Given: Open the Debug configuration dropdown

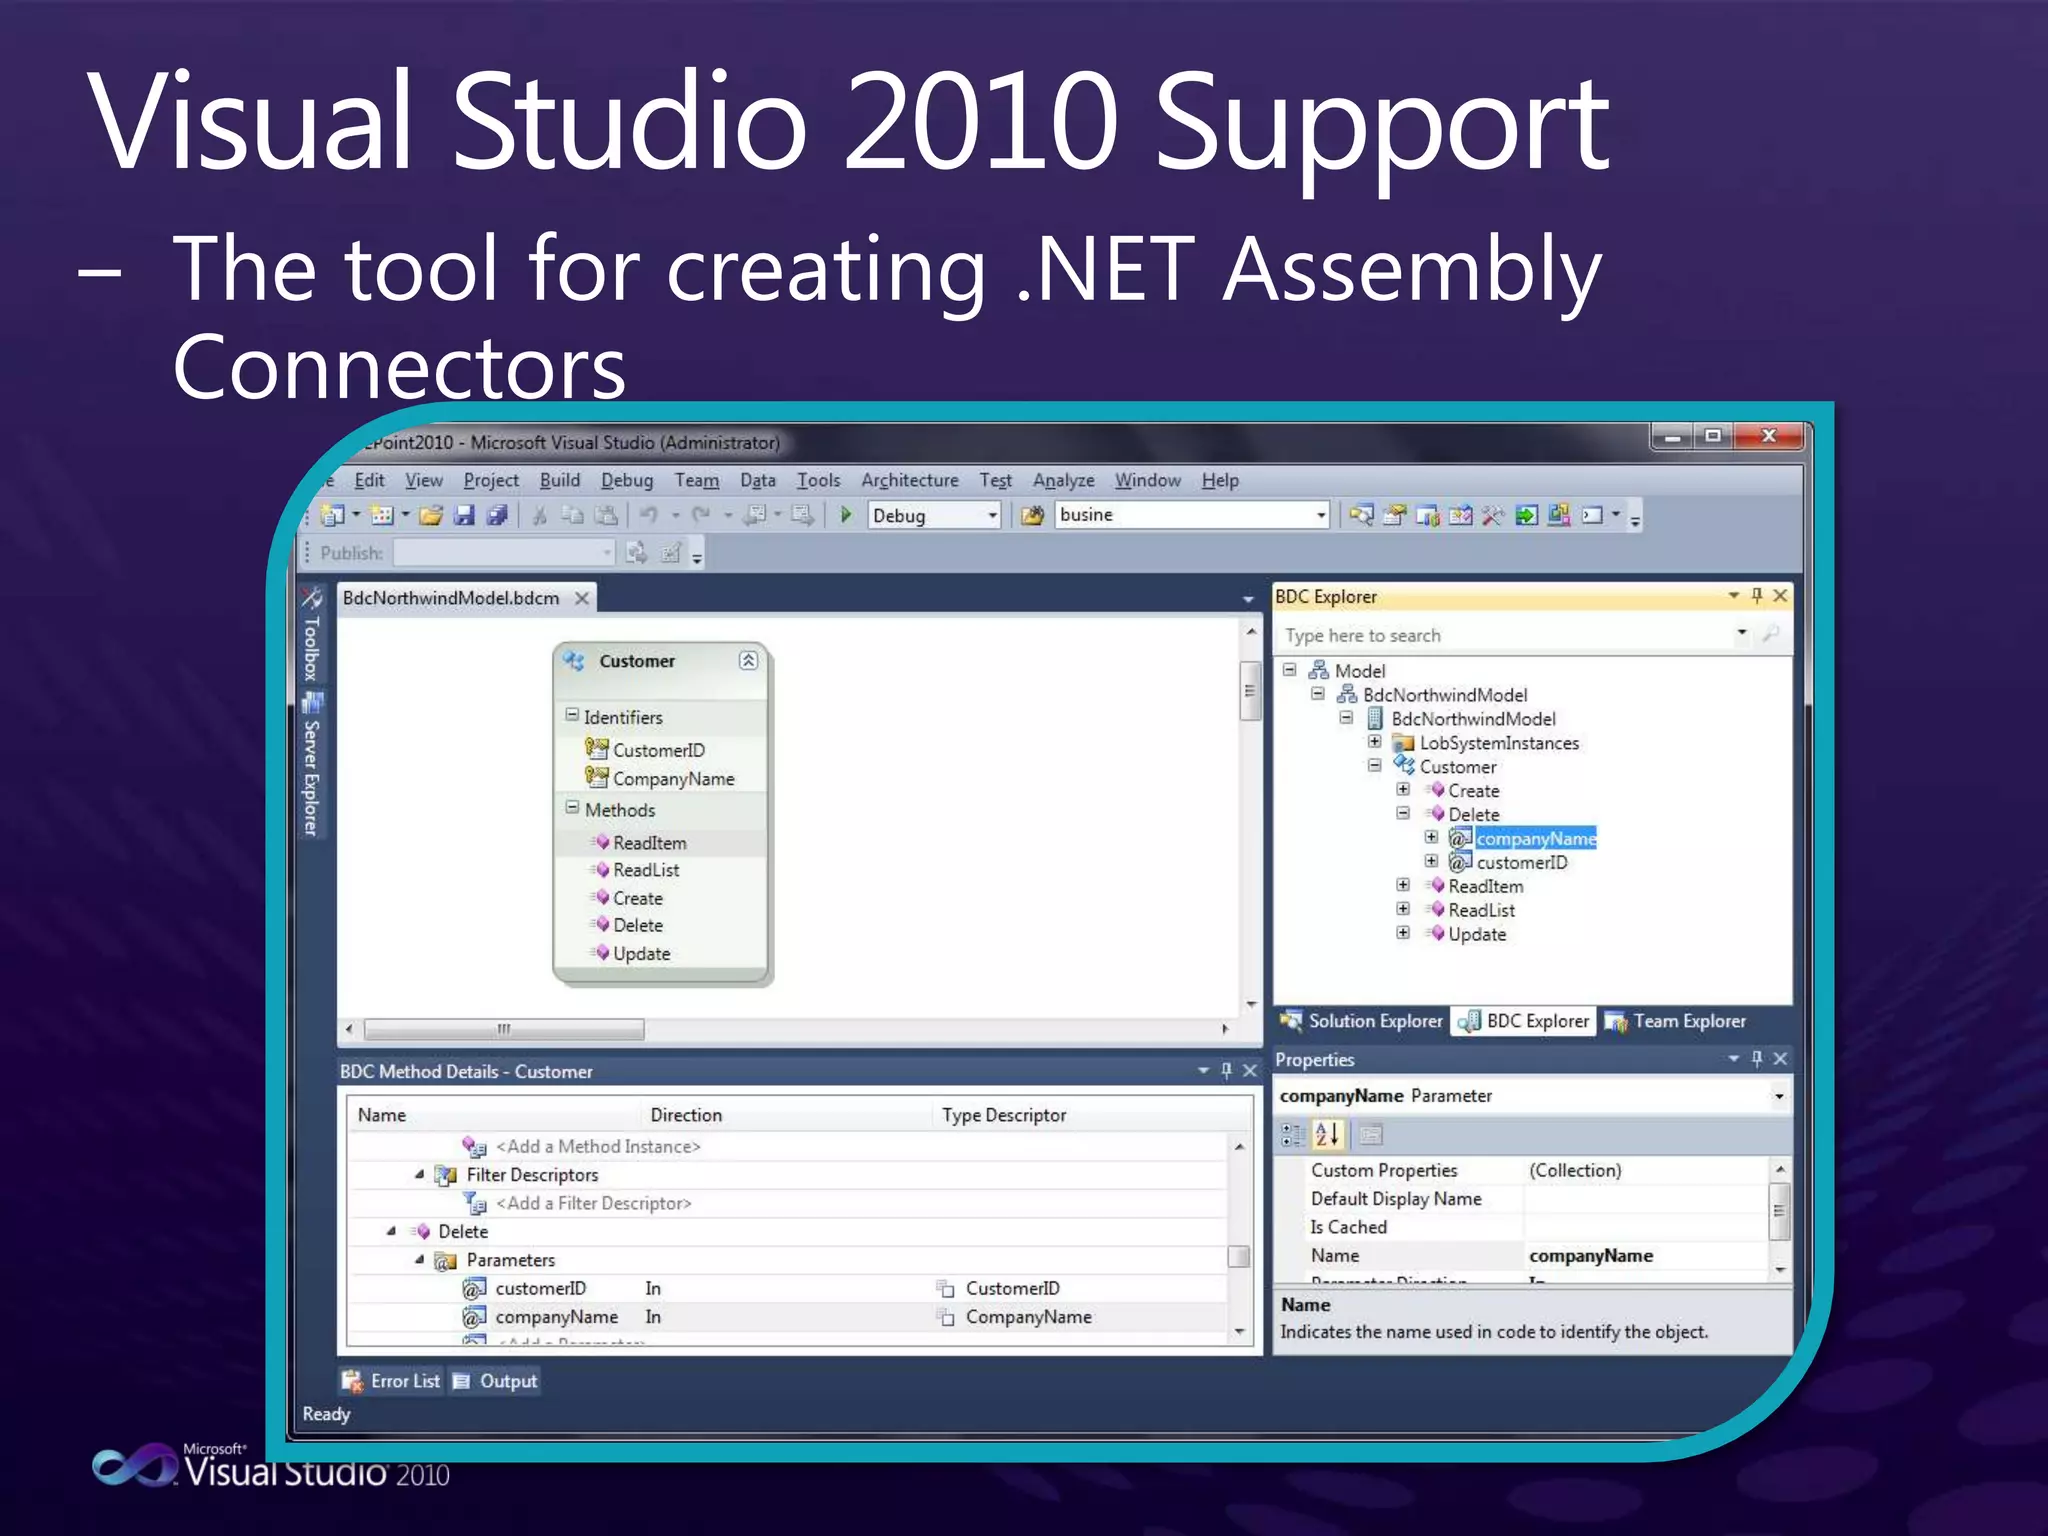Looking at the screenshot, I should coord(992,515).
